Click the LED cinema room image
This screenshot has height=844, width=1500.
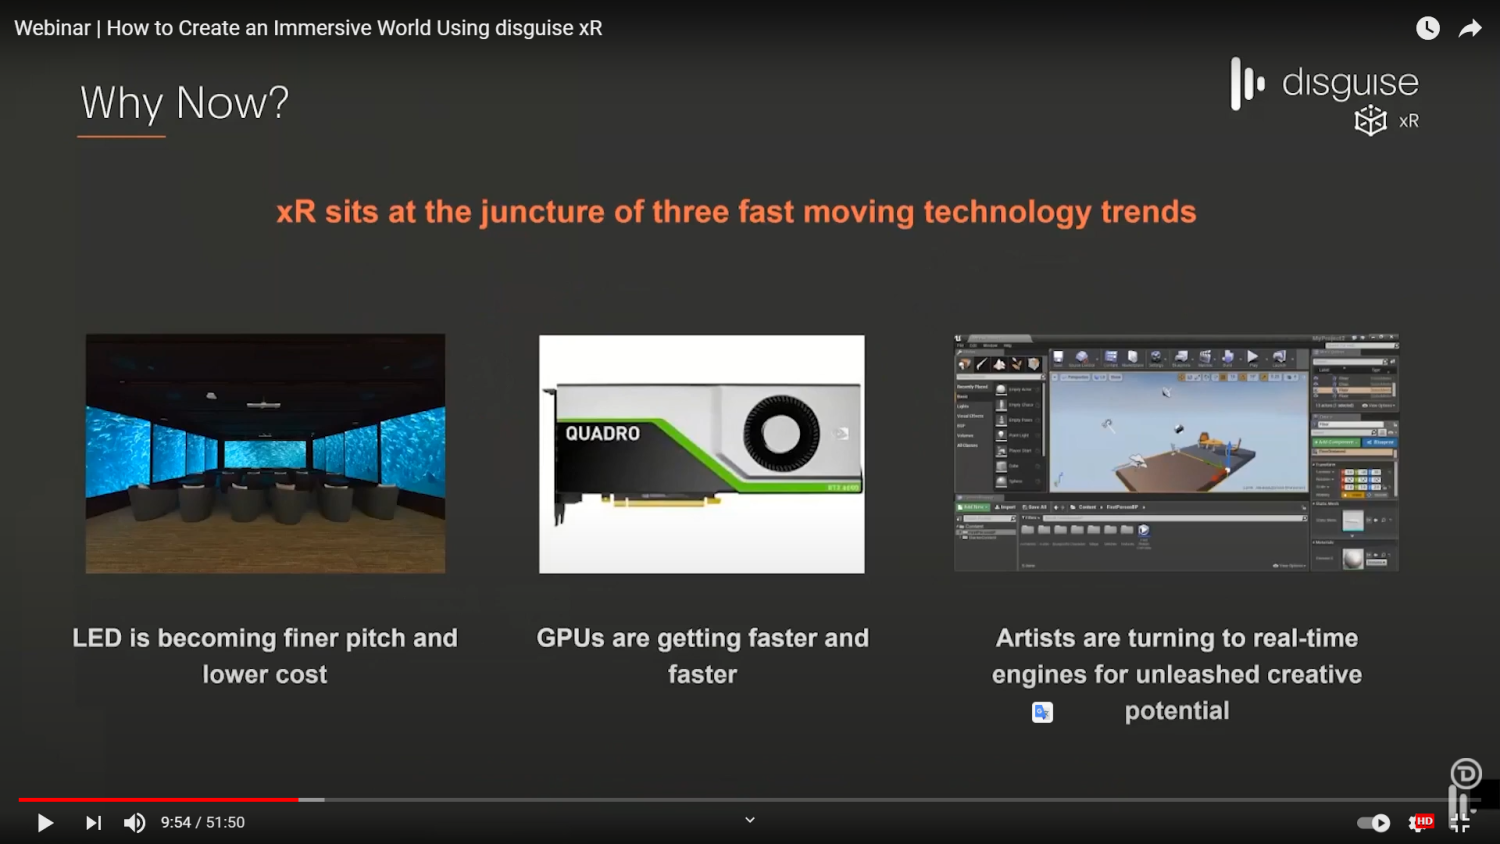[265, 453]
